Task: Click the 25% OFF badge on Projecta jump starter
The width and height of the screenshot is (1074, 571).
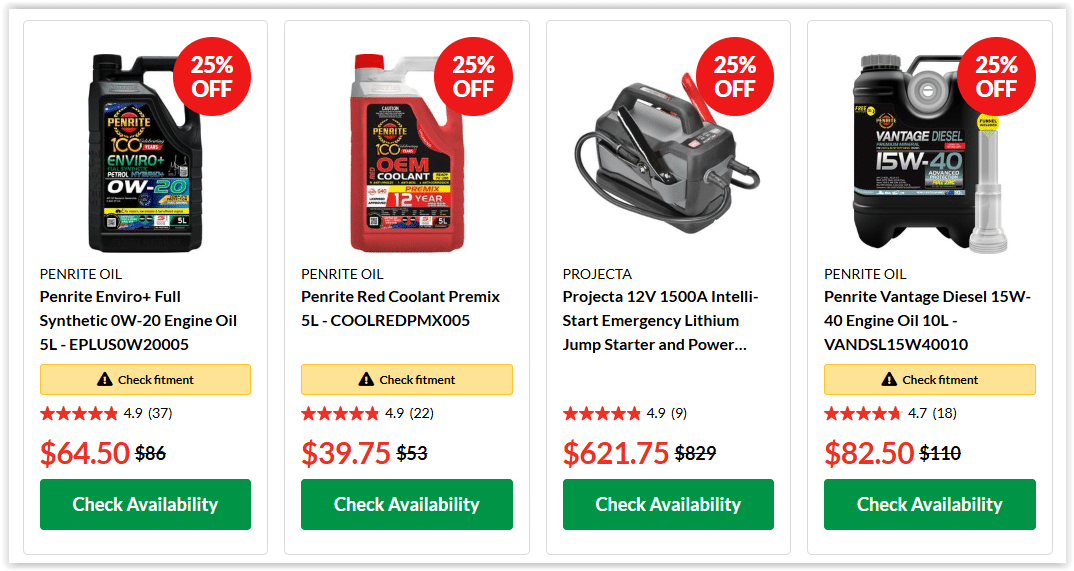Action: [x=735, y=77]
